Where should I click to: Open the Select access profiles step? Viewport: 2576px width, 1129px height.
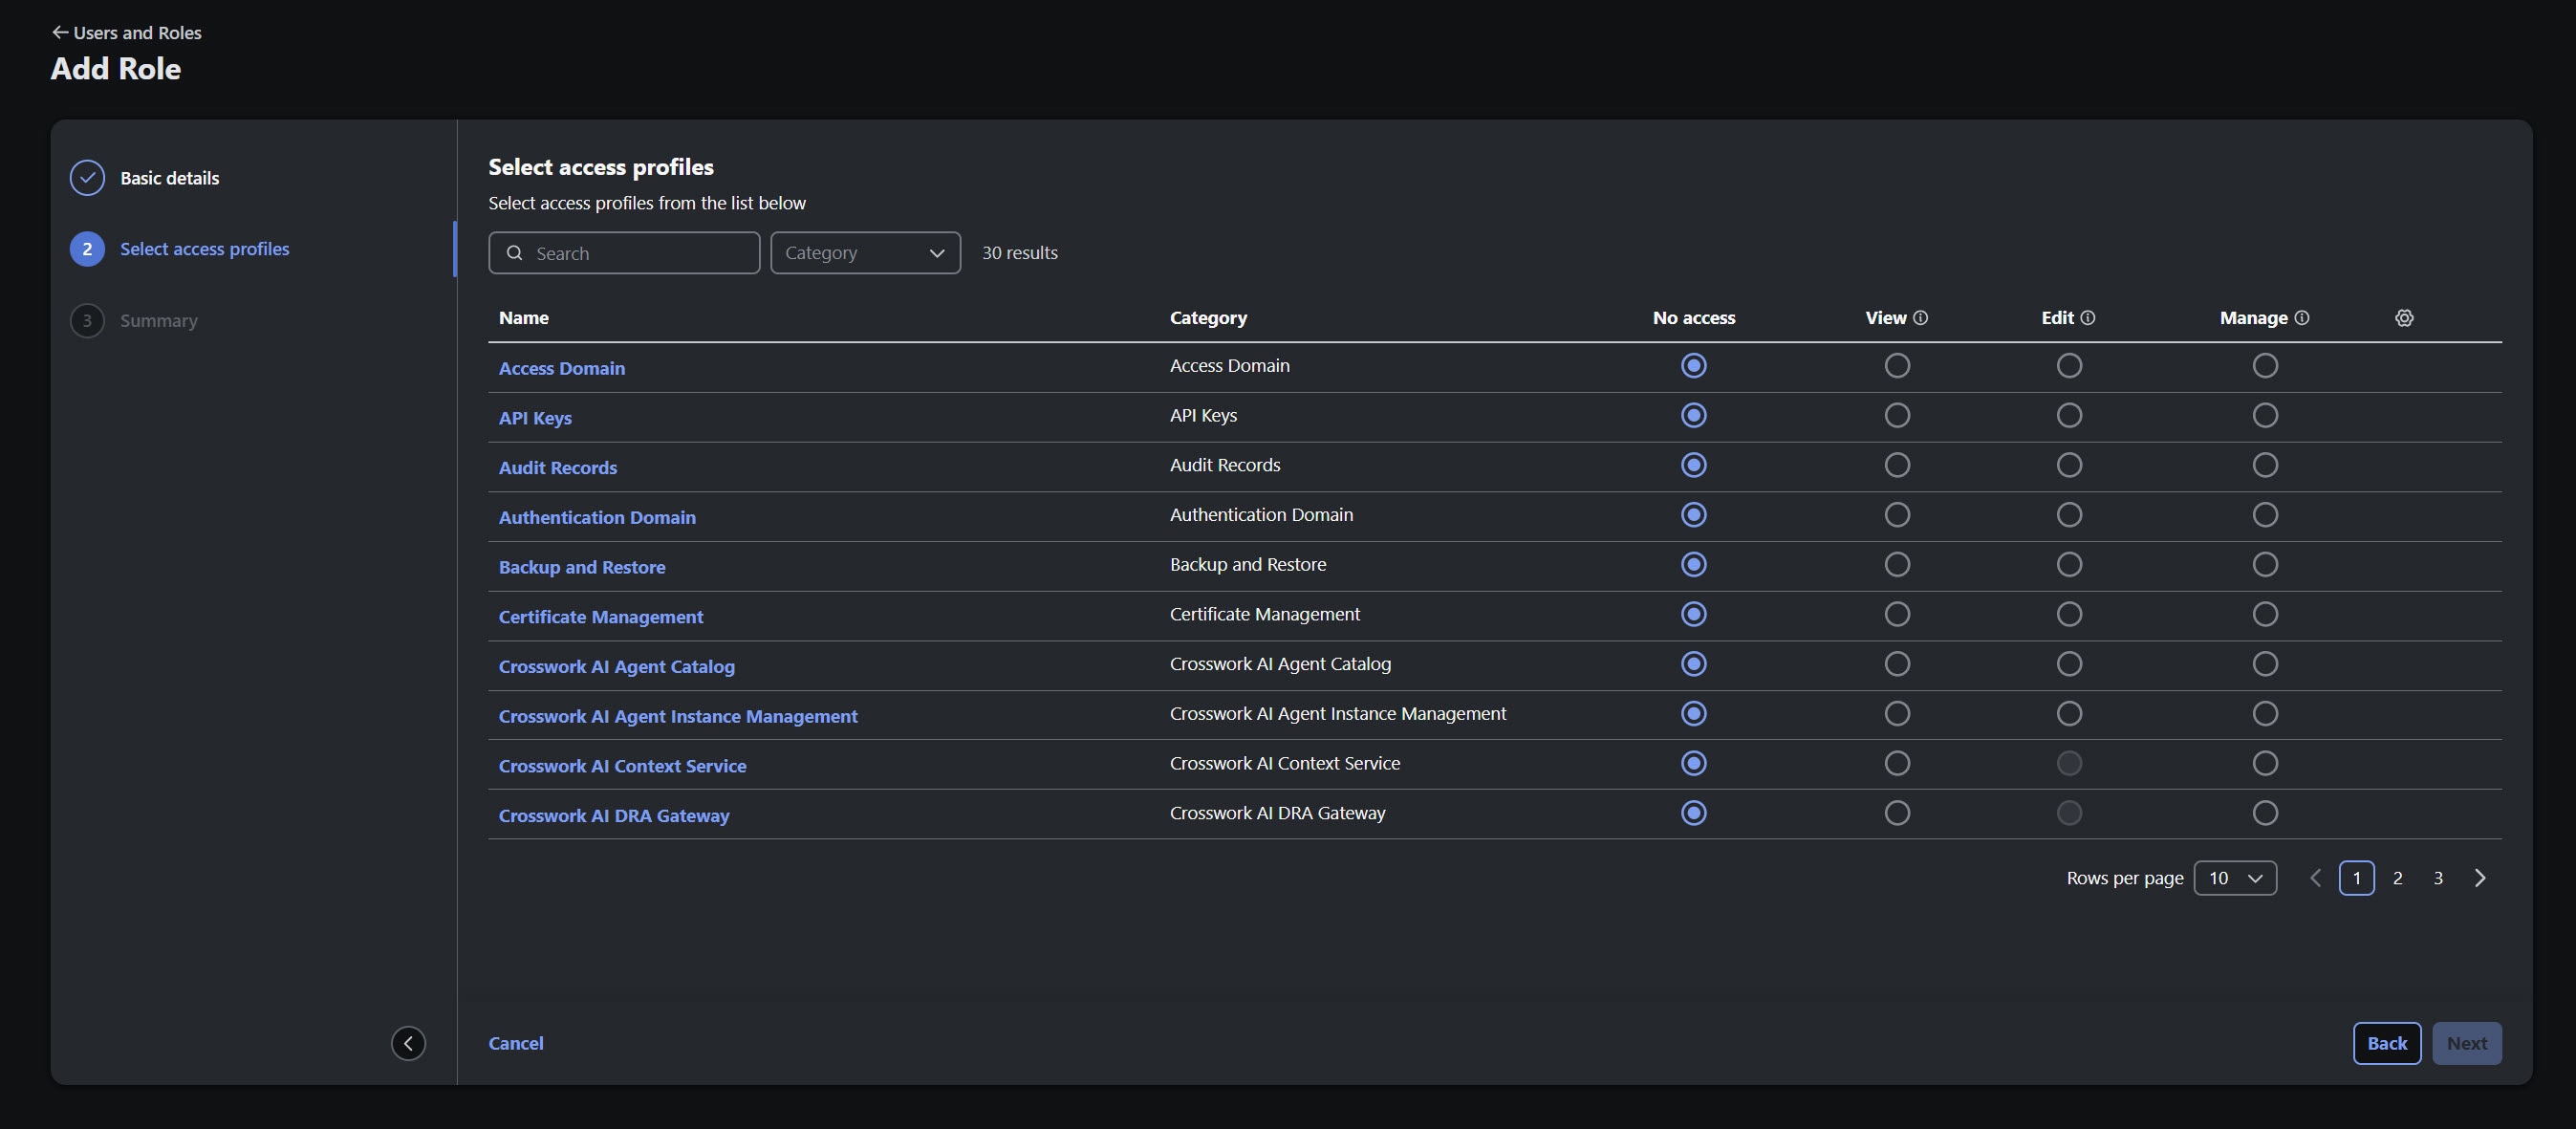tap(204, 249)
